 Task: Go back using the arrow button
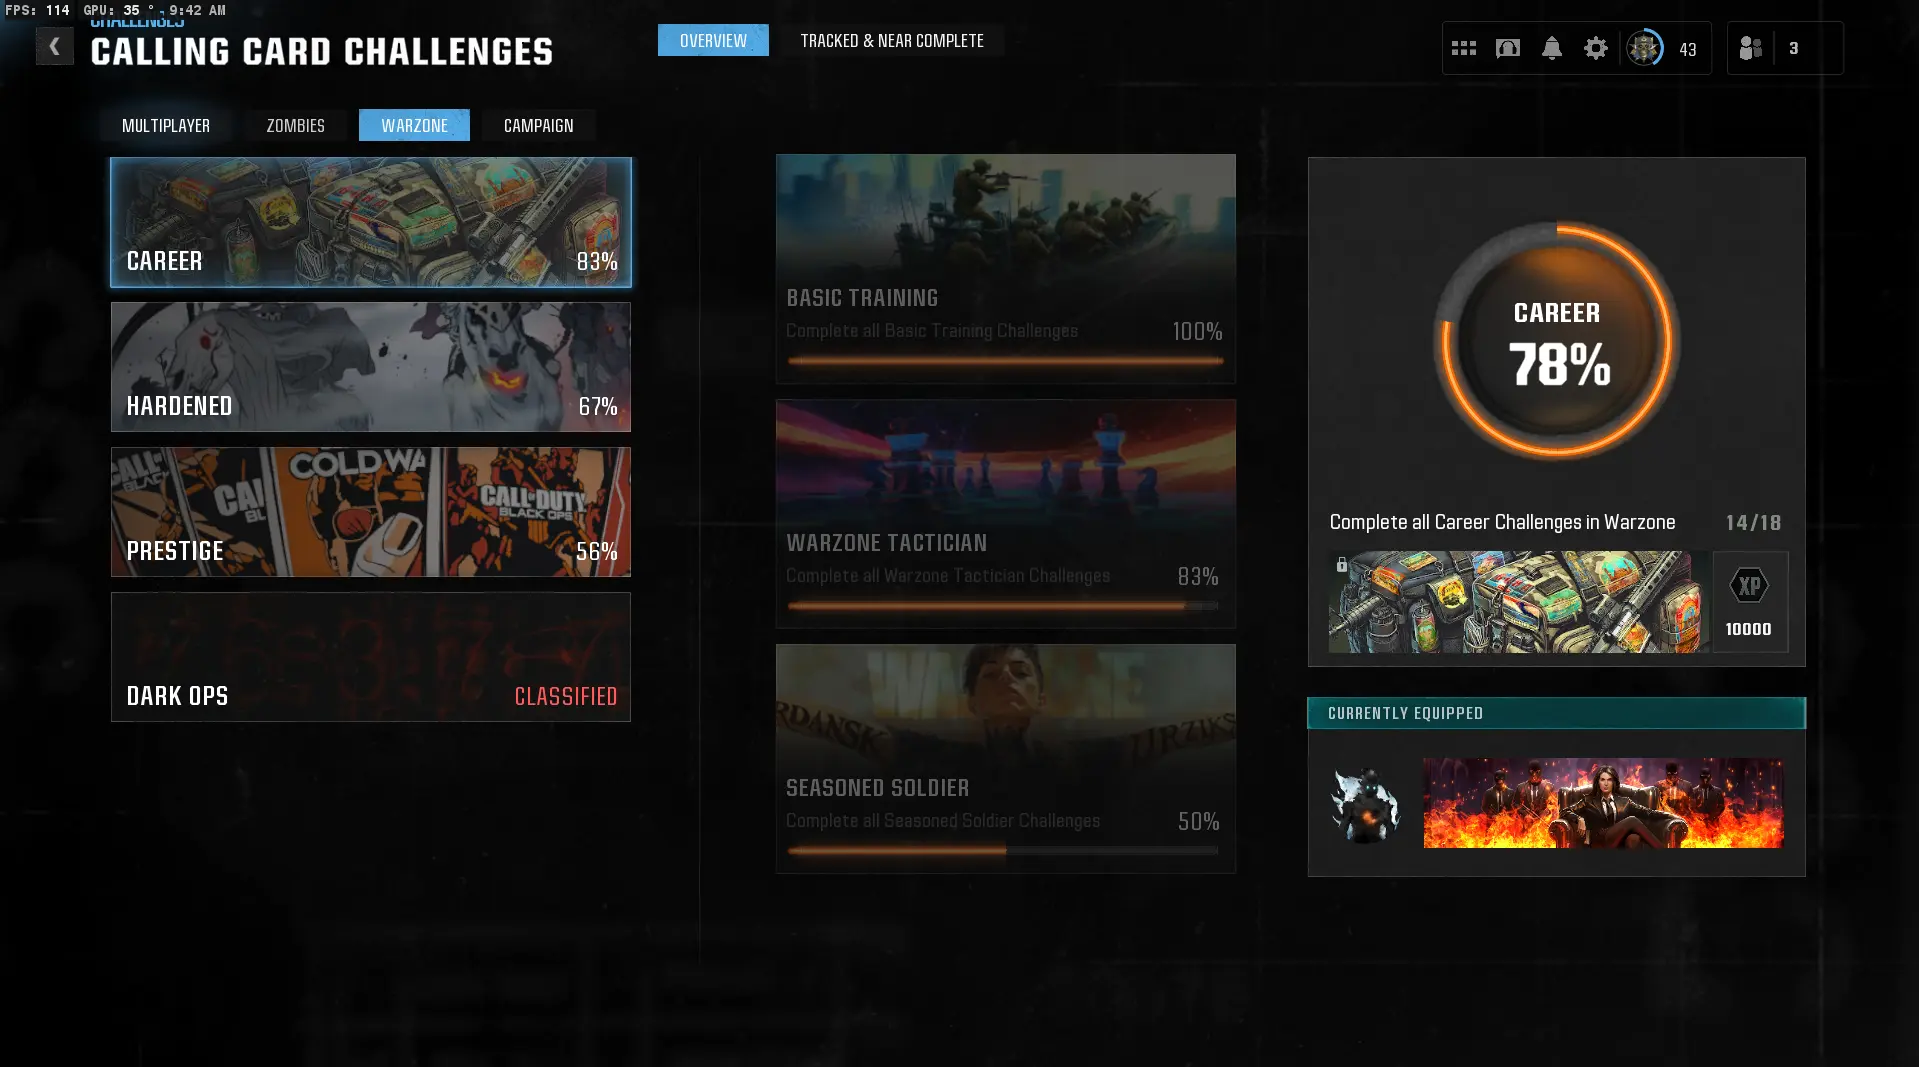point(55,46)
